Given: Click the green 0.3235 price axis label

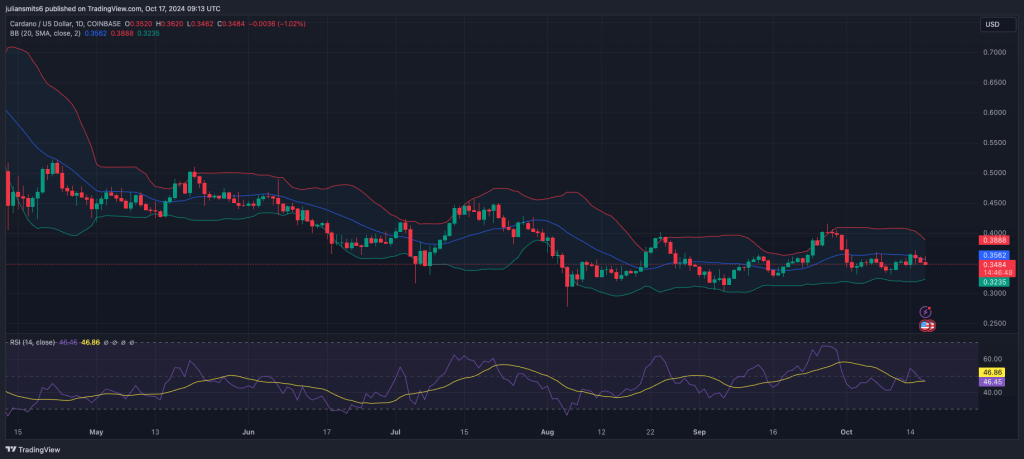Looking at the screenshot, I should pos(996,282).
